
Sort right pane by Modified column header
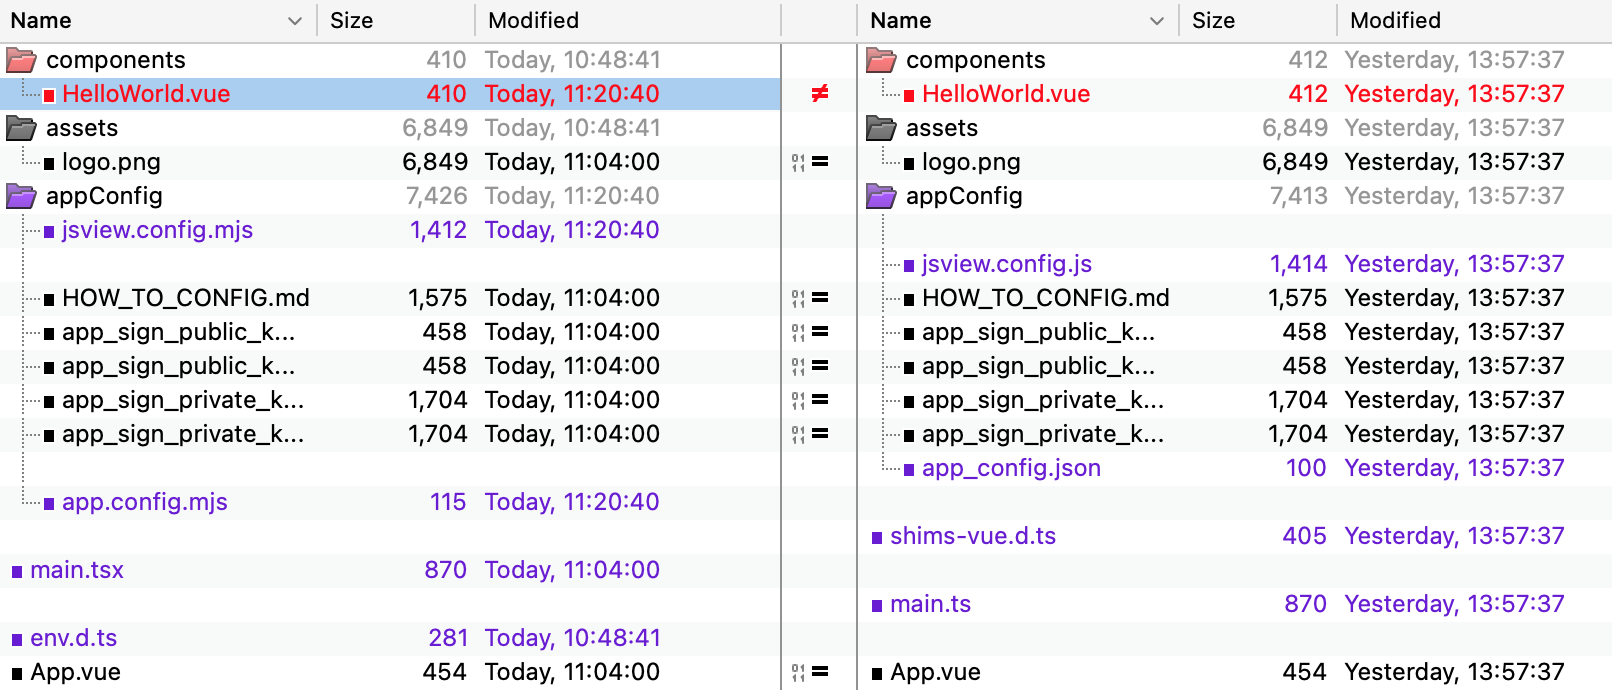[x=1395, y=21]
